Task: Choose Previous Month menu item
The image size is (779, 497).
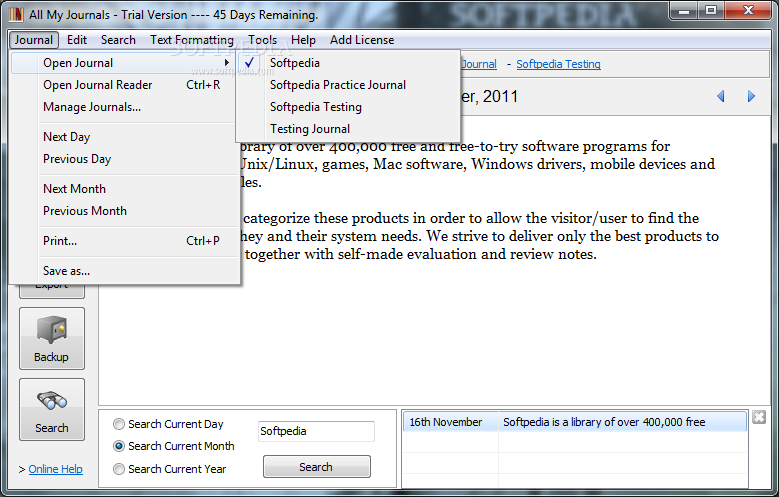Action: point(125,211)
